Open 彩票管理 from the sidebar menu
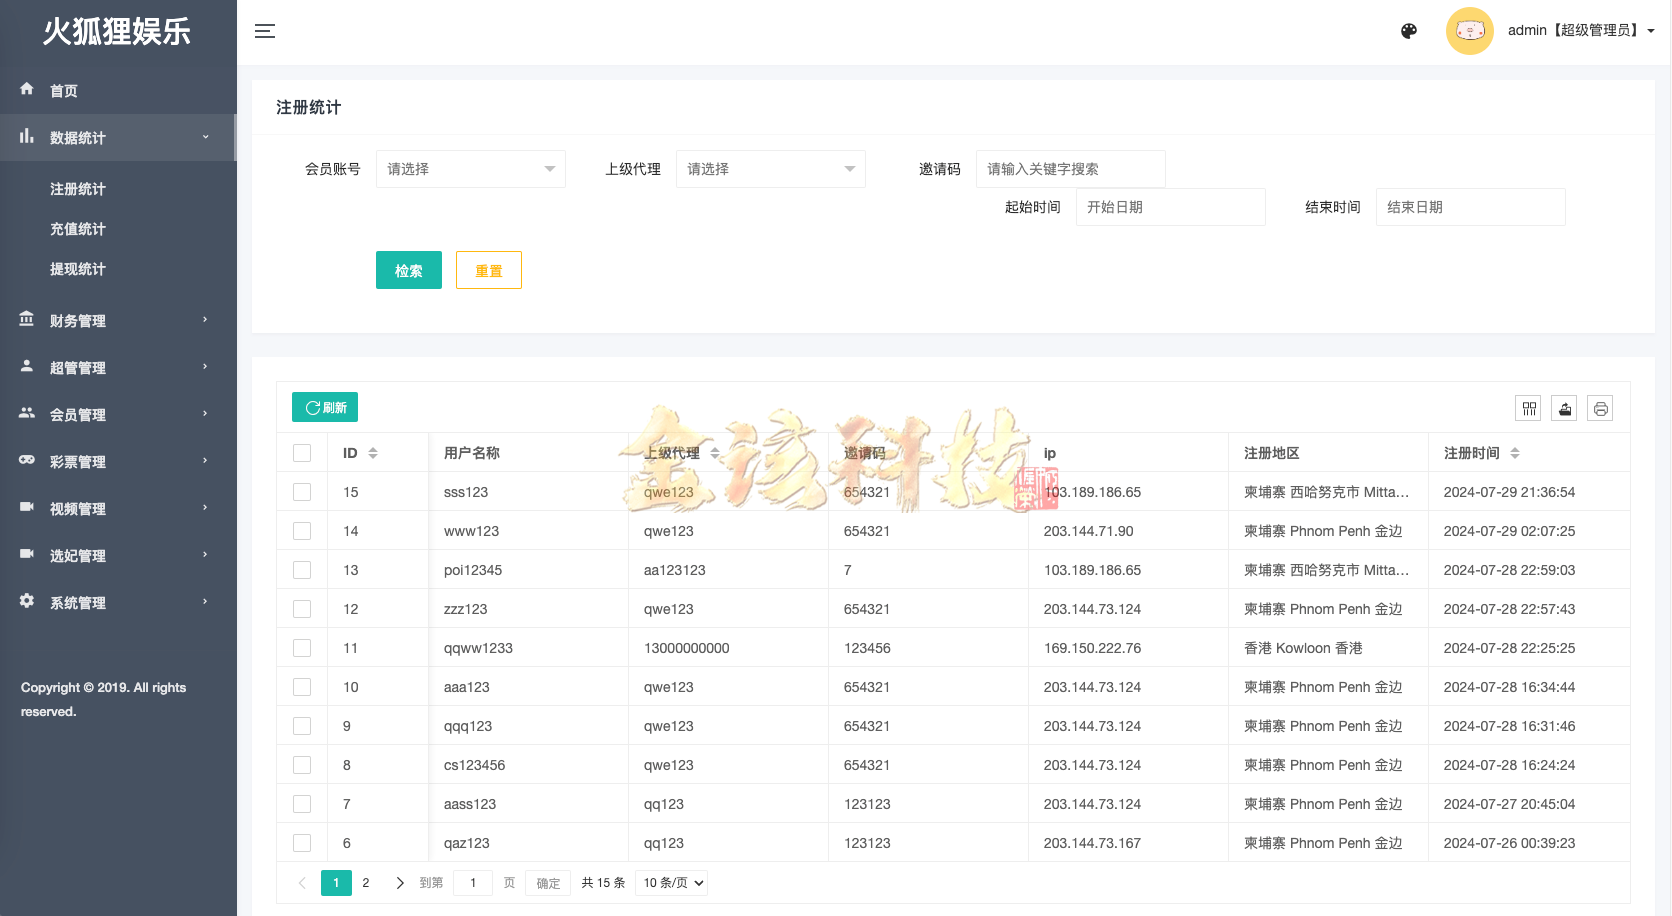1672x916 pixels. [x=77, y=461]
